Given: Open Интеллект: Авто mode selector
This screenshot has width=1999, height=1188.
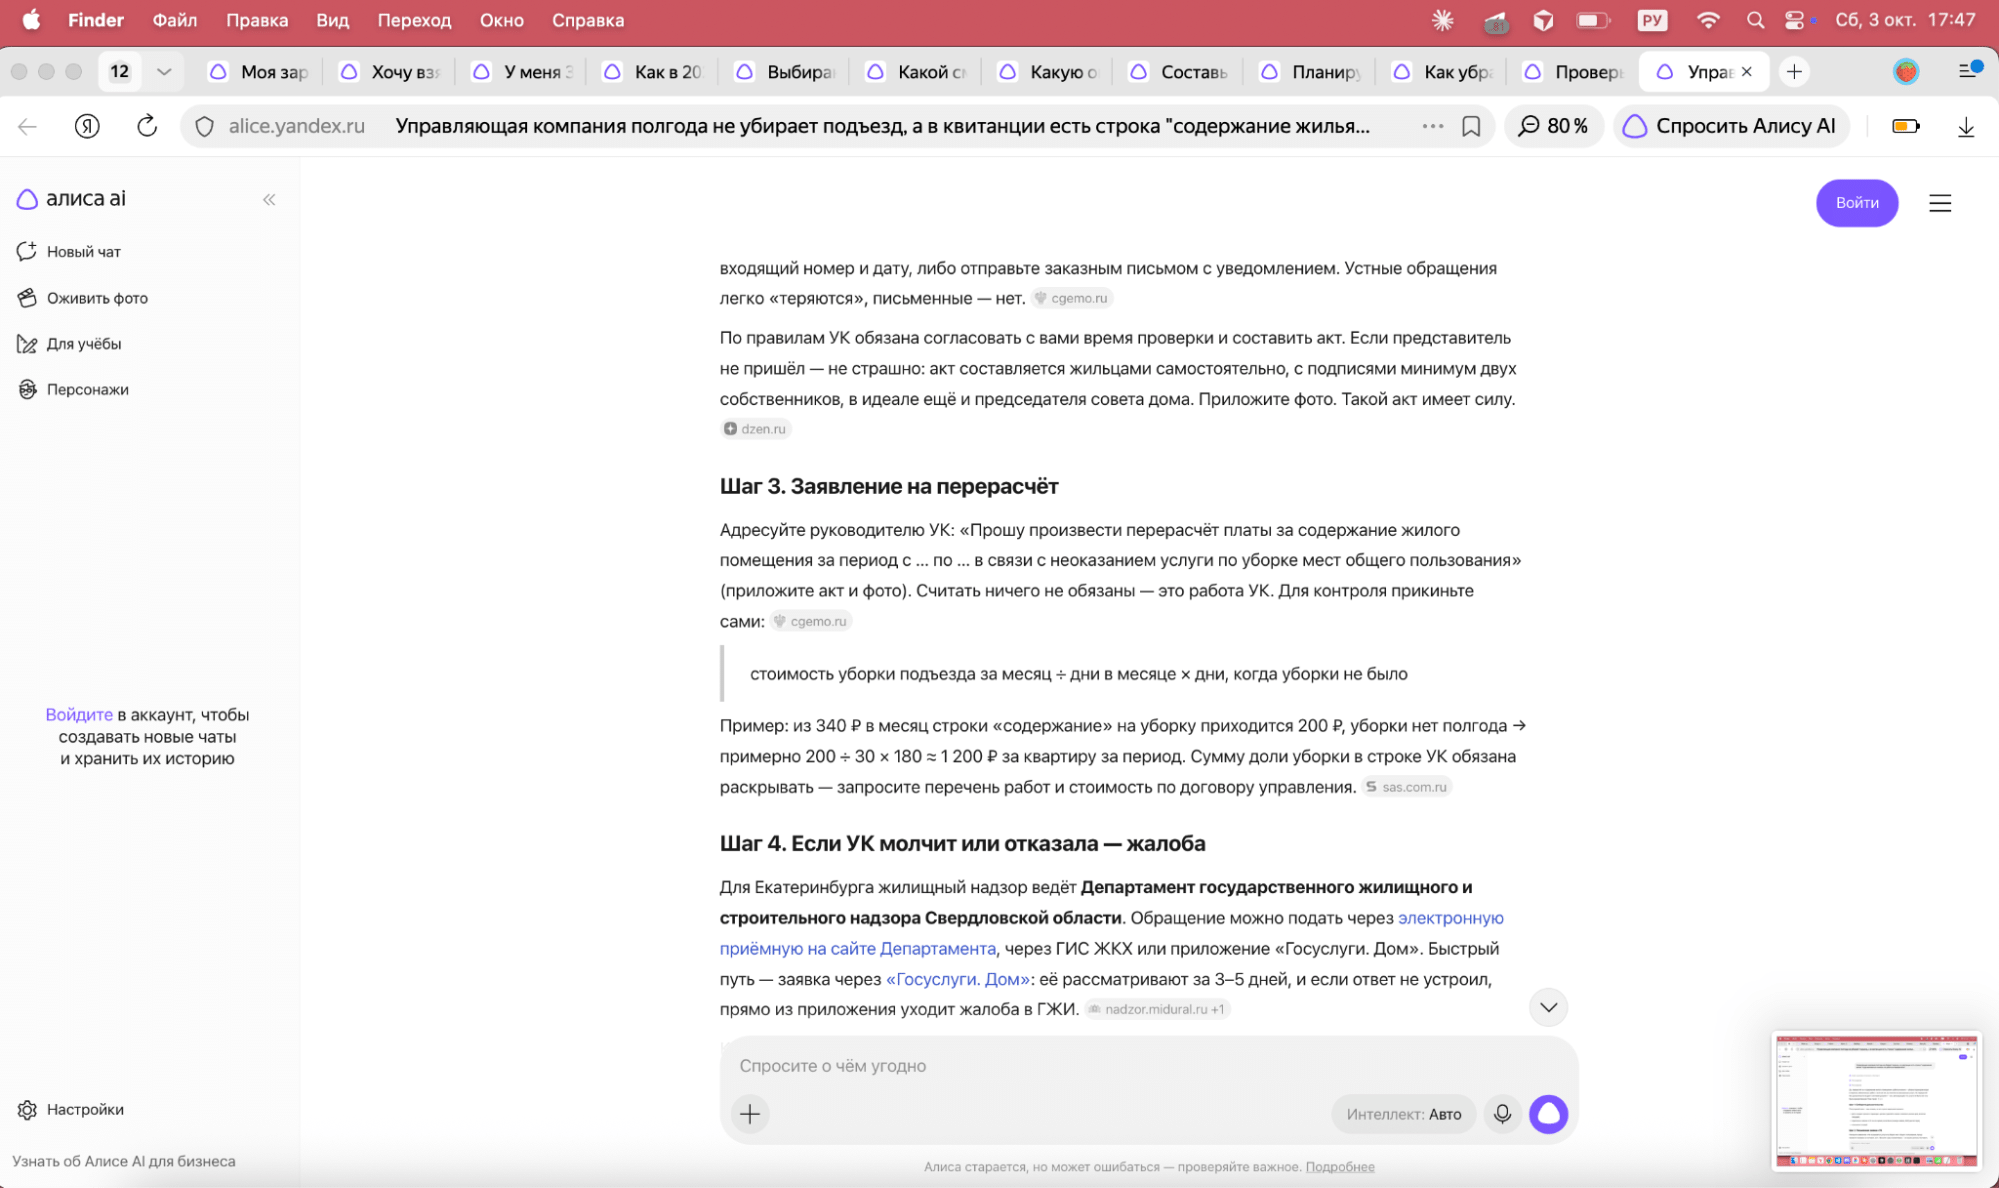Looking at the screenshot, I should (x=1403, y=1113).
